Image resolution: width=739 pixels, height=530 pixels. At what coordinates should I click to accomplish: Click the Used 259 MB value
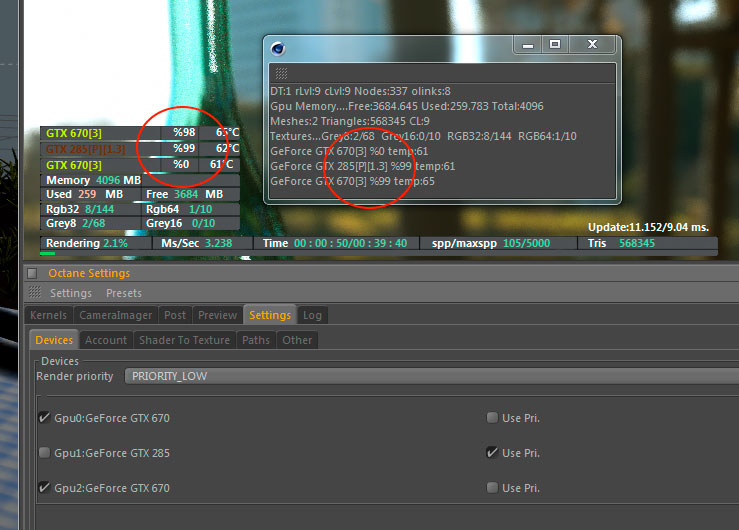[x=84, y=194]
